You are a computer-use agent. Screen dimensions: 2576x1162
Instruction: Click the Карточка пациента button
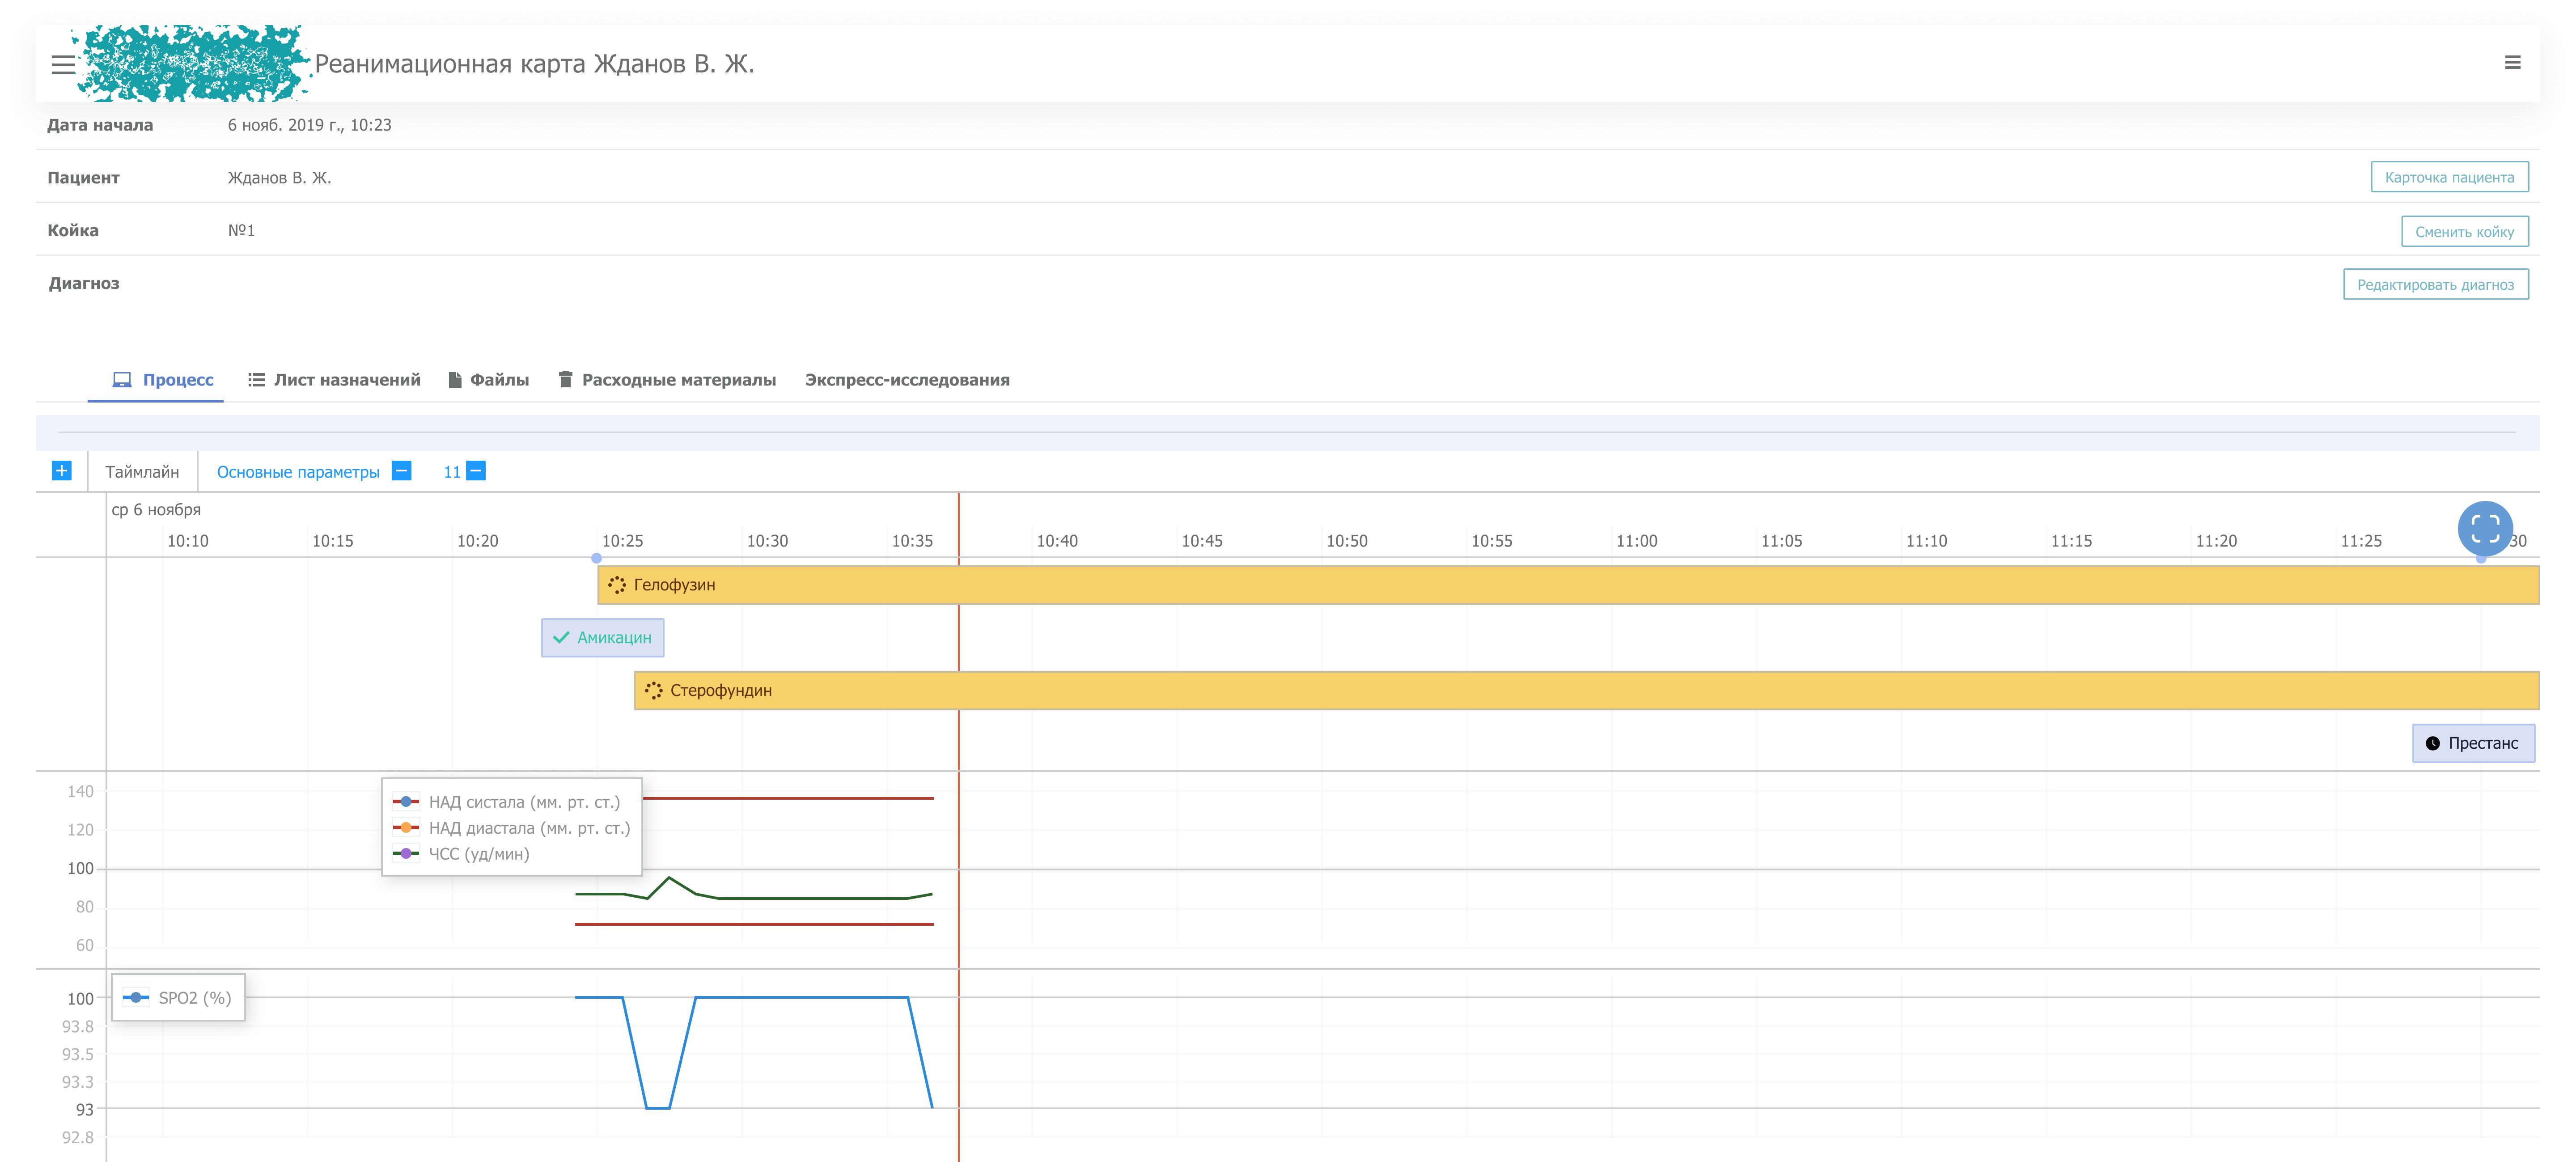[x=2448, y=177]
